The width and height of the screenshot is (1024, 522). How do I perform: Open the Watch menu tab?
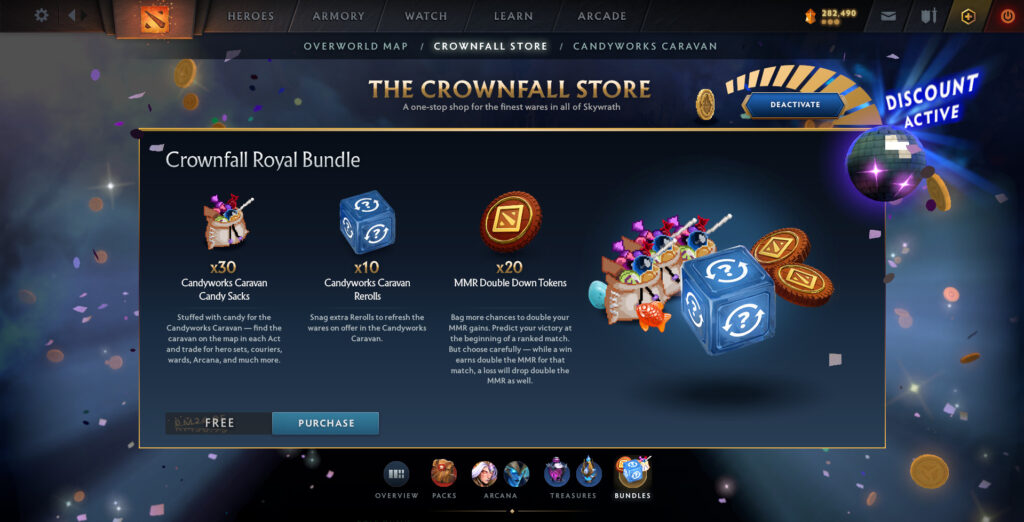point(426,16)
